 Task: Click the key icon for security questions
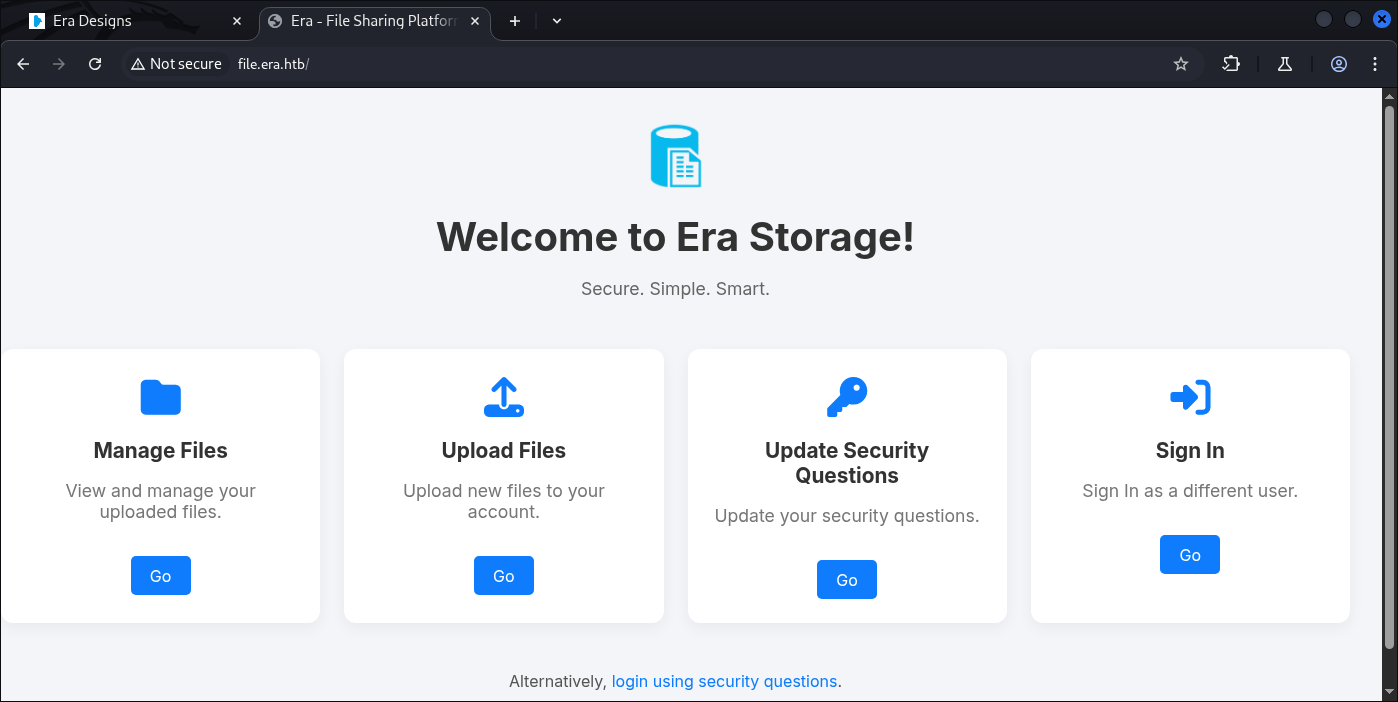click(846, 397)
